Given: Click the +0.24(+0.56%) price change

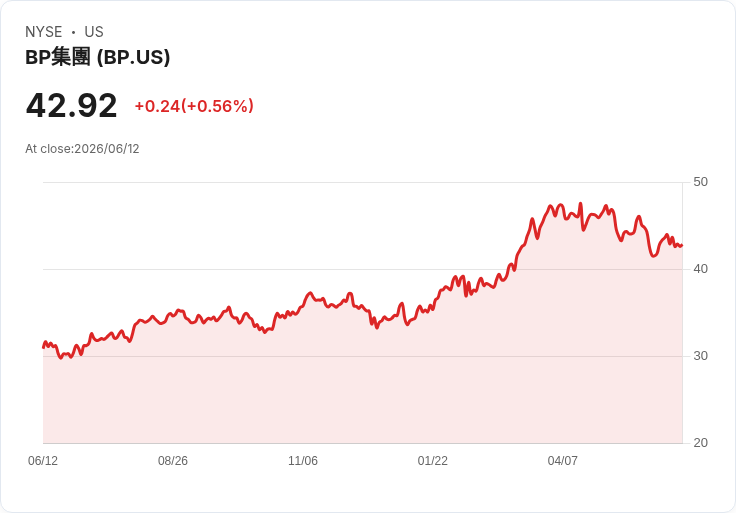Looking at the screenshot, I should tap(194, 106).
